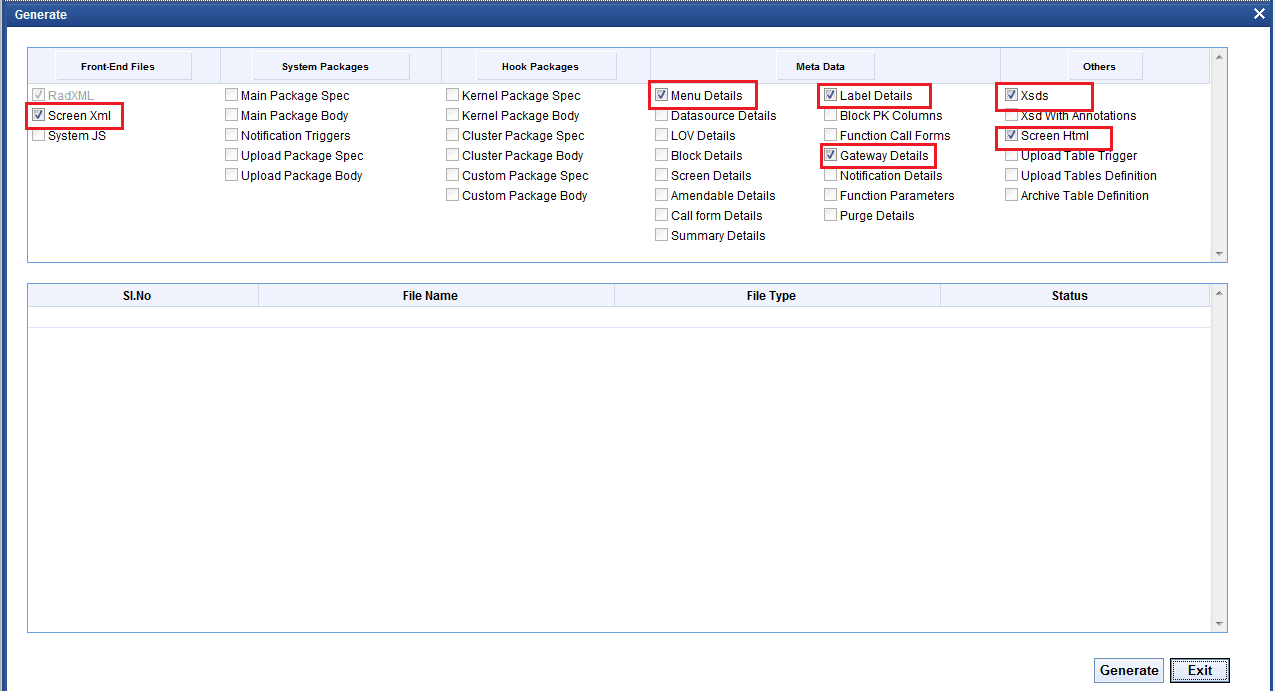Check LOV Details

[x=662, y=136]
